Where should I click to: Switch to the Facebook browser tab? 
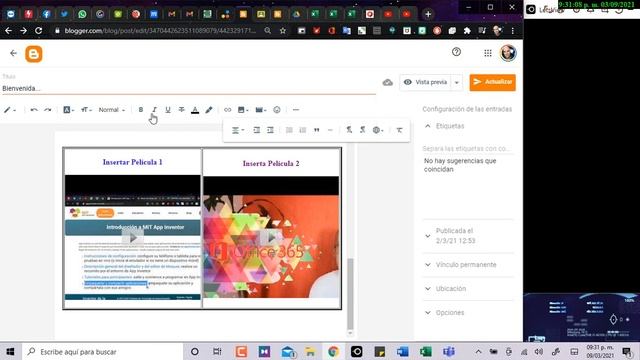click(46, 14)
